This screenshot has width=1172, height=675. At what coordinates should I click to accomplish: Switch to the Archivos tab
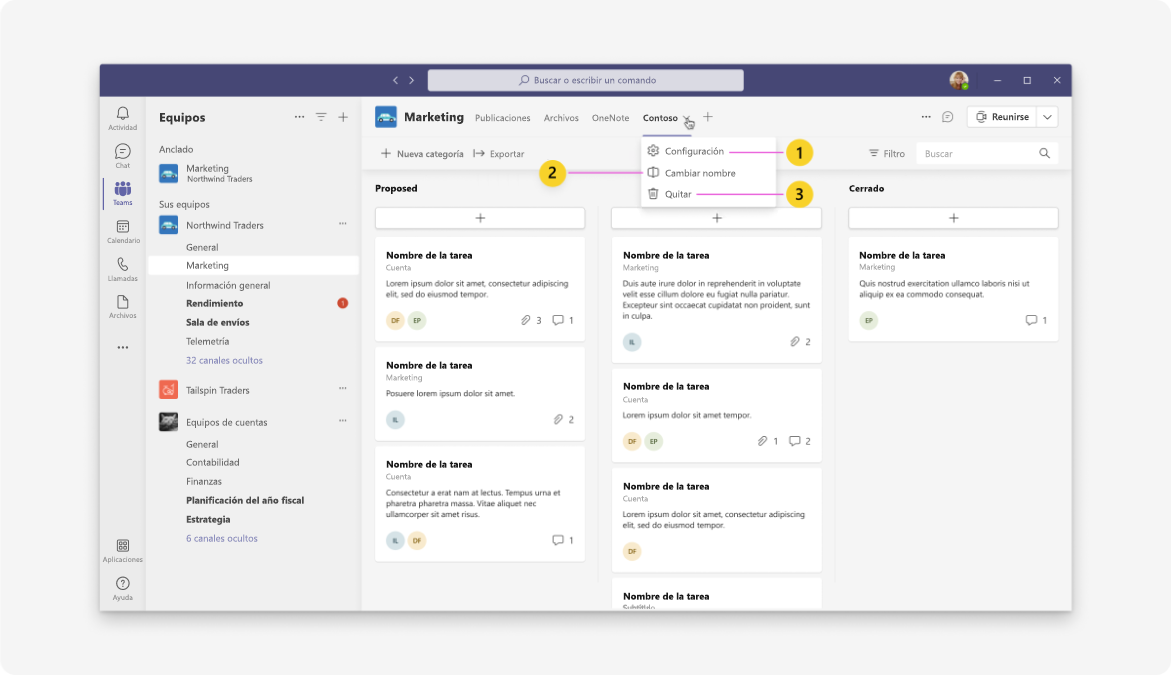pyautogui.click(x=561, y=118)
